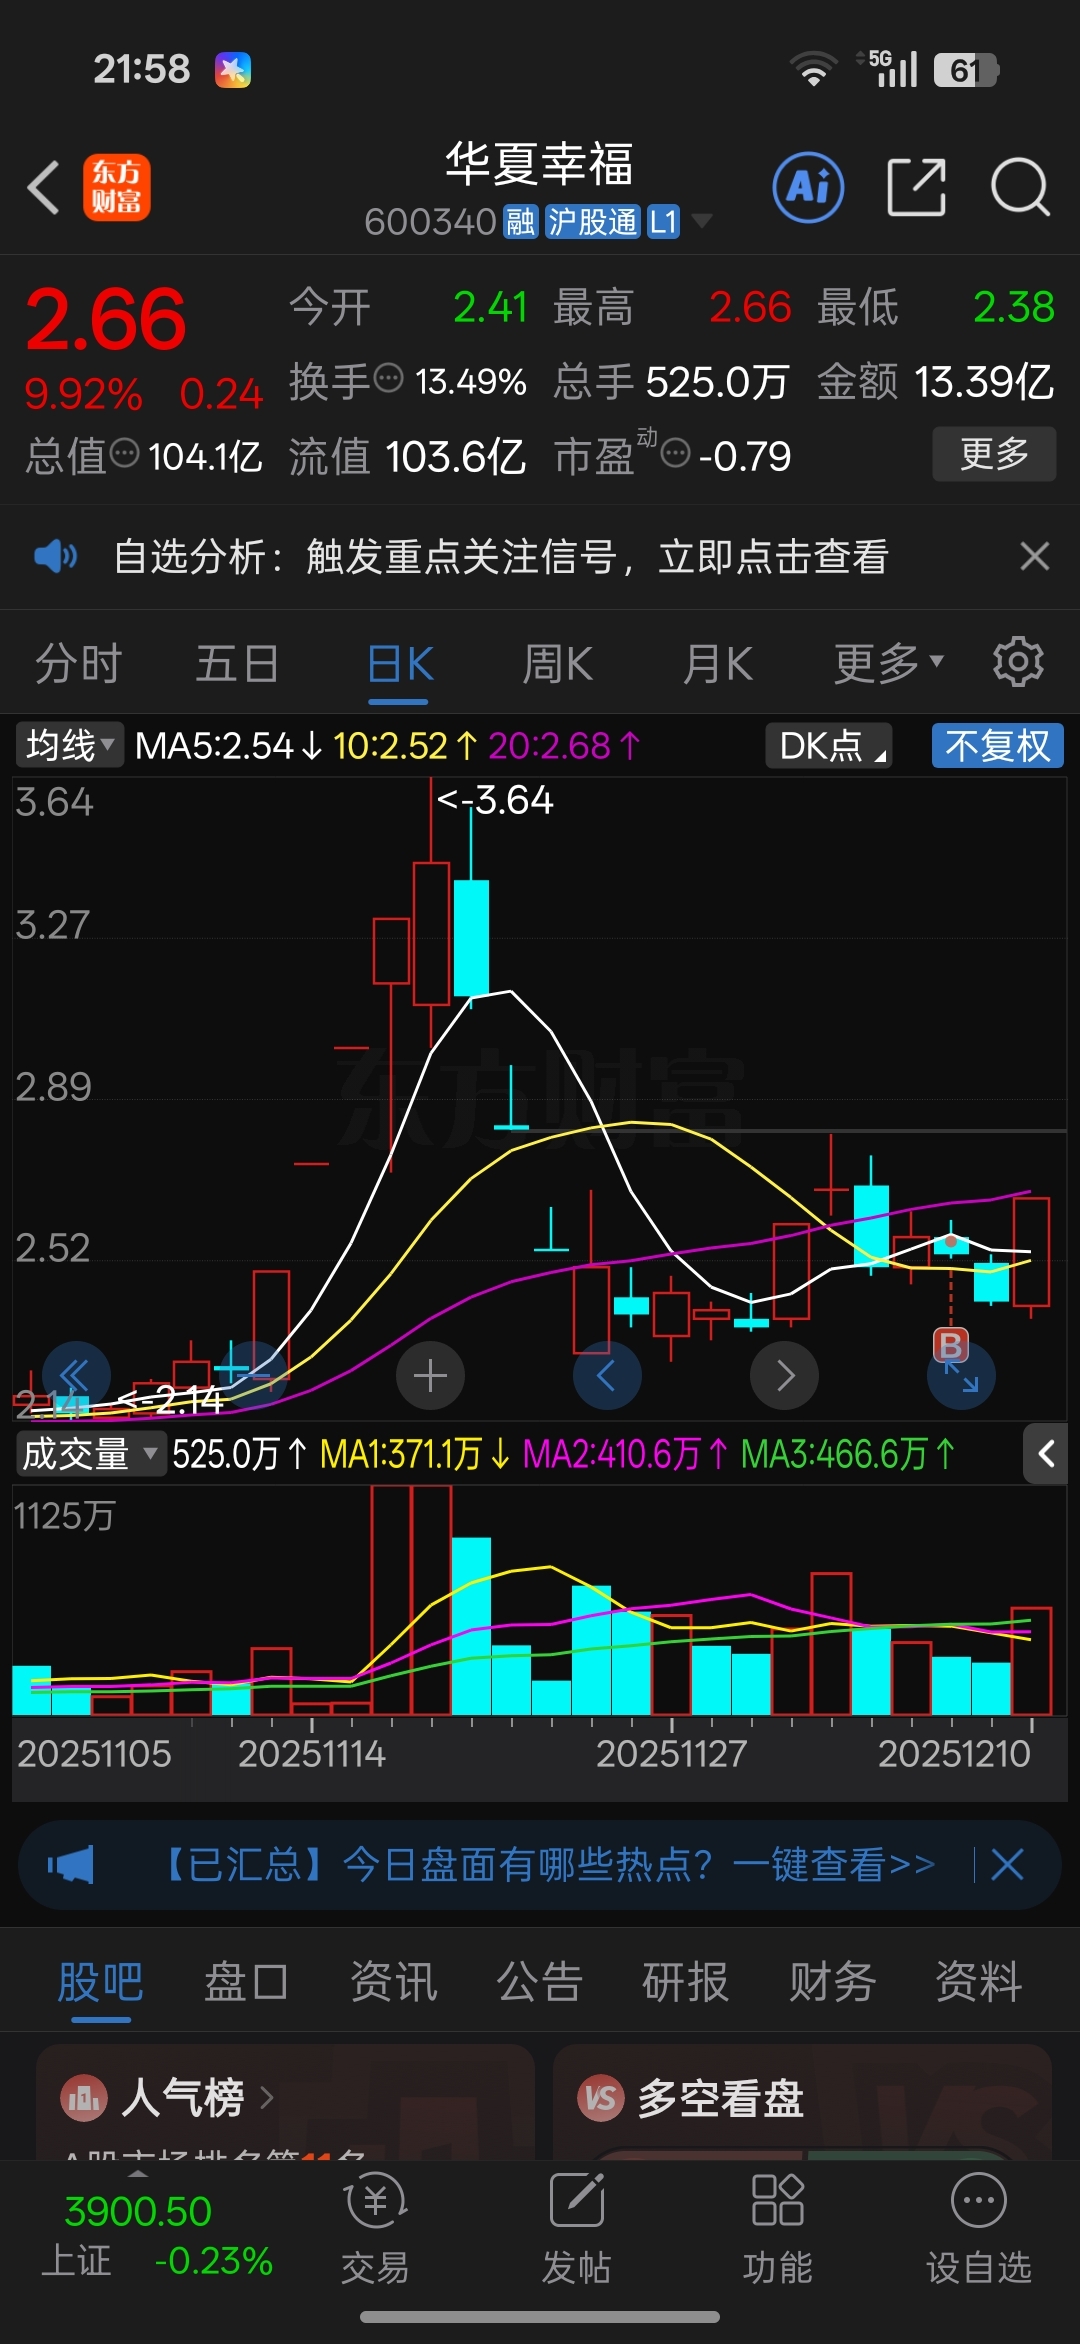1080x2344 pixels.
Task: Switch to 月K tab
Action: pyautogui.click(x=717, y=663)
